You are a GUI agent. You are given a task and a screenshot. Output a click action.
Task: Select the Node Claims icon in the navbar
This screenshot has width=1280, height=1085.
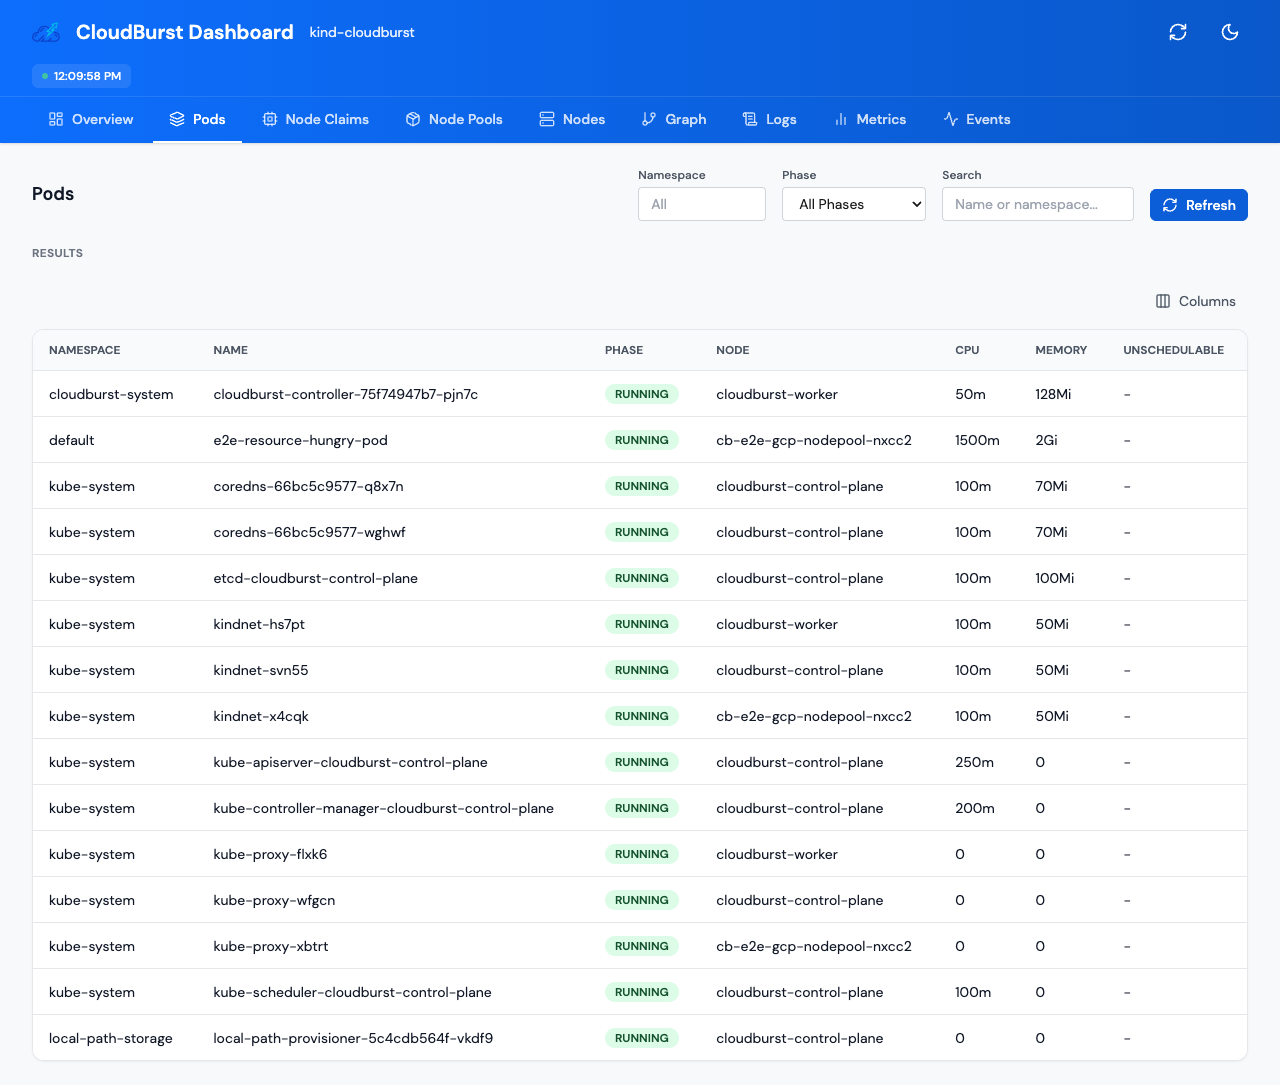click(269, 119)
